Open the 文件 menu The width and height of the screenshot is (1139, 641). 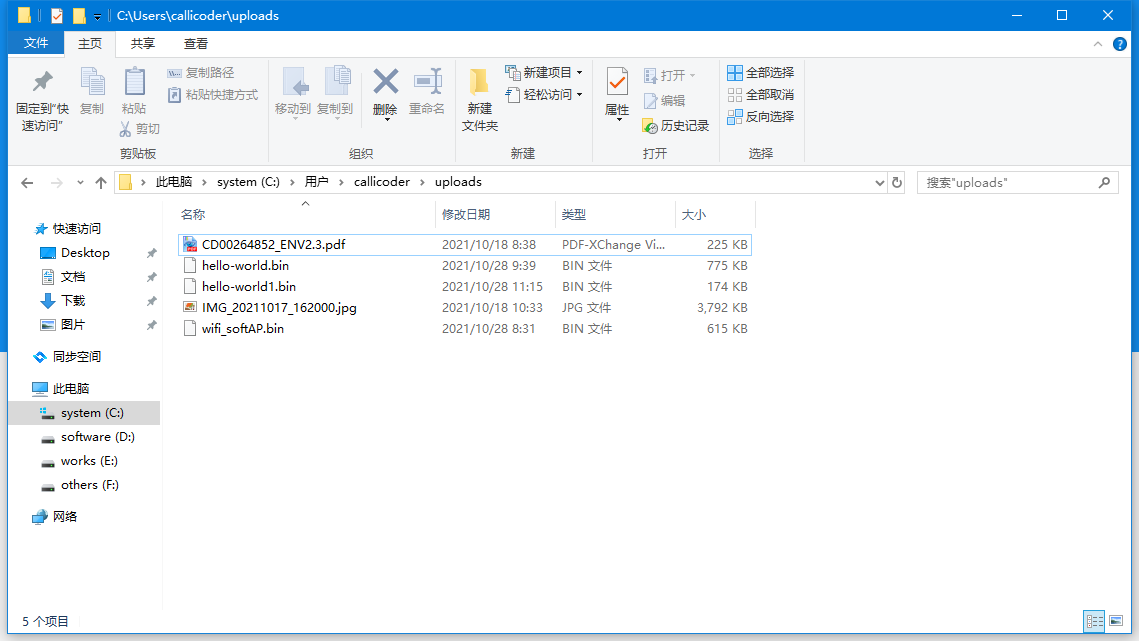pos(35,43)
